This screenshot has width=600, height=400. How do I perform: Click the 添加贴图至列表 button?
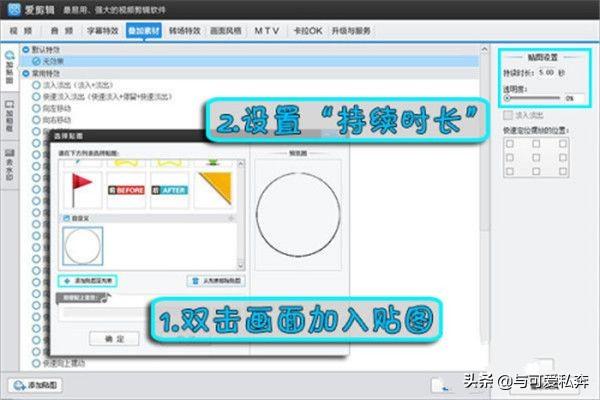pos(85,282)
